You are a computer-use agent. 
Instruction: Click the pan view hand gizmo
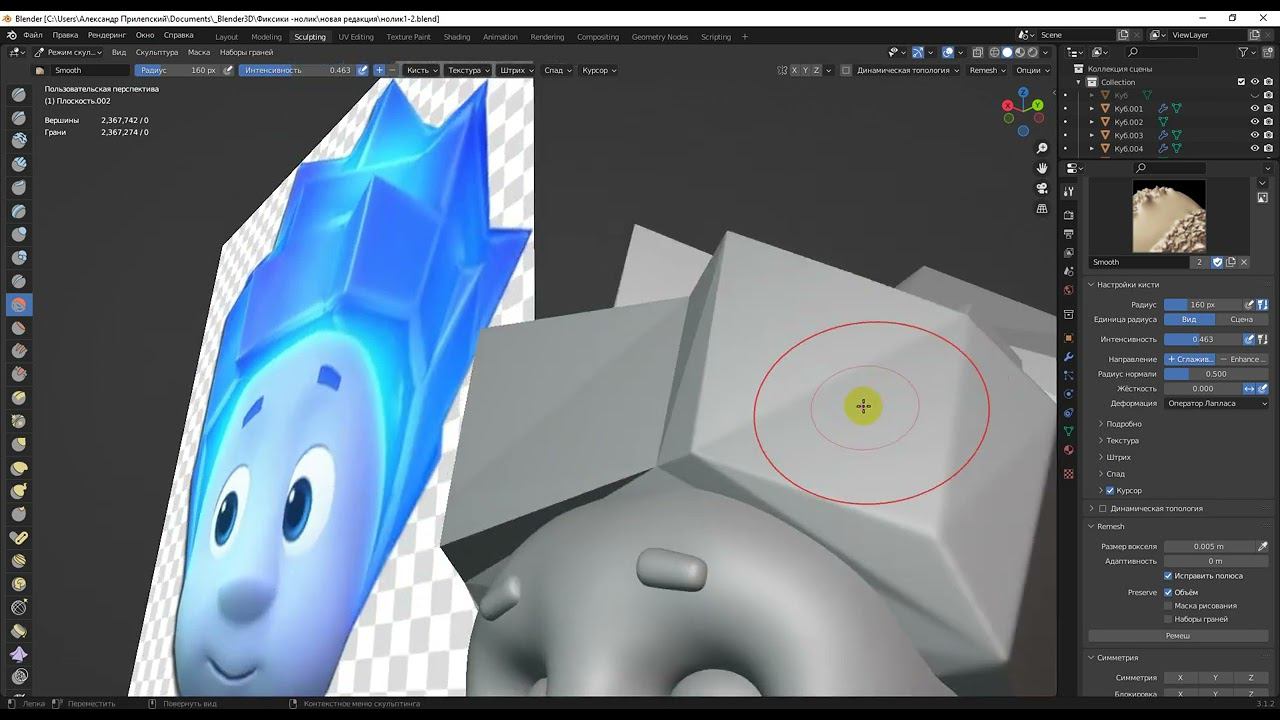point(1042,168)
